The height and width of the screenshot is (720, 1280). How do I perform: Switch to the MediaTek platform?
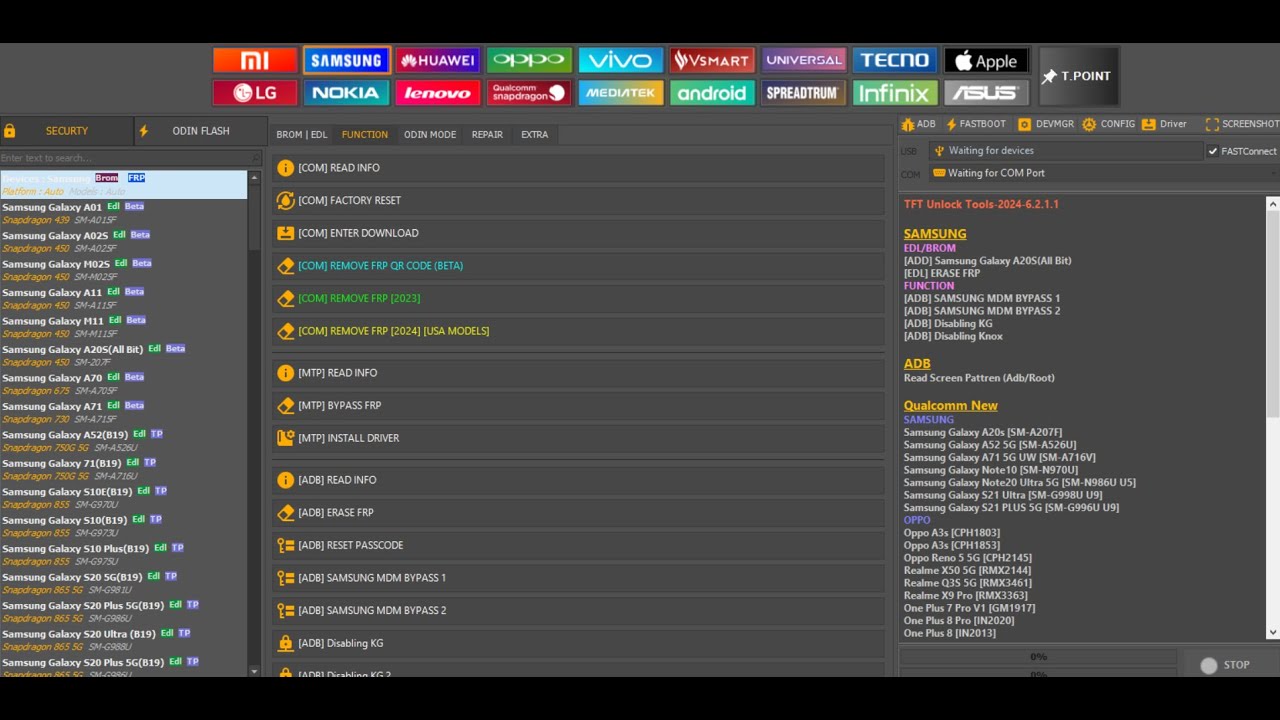pyautogui.click(x=621, y=93)
